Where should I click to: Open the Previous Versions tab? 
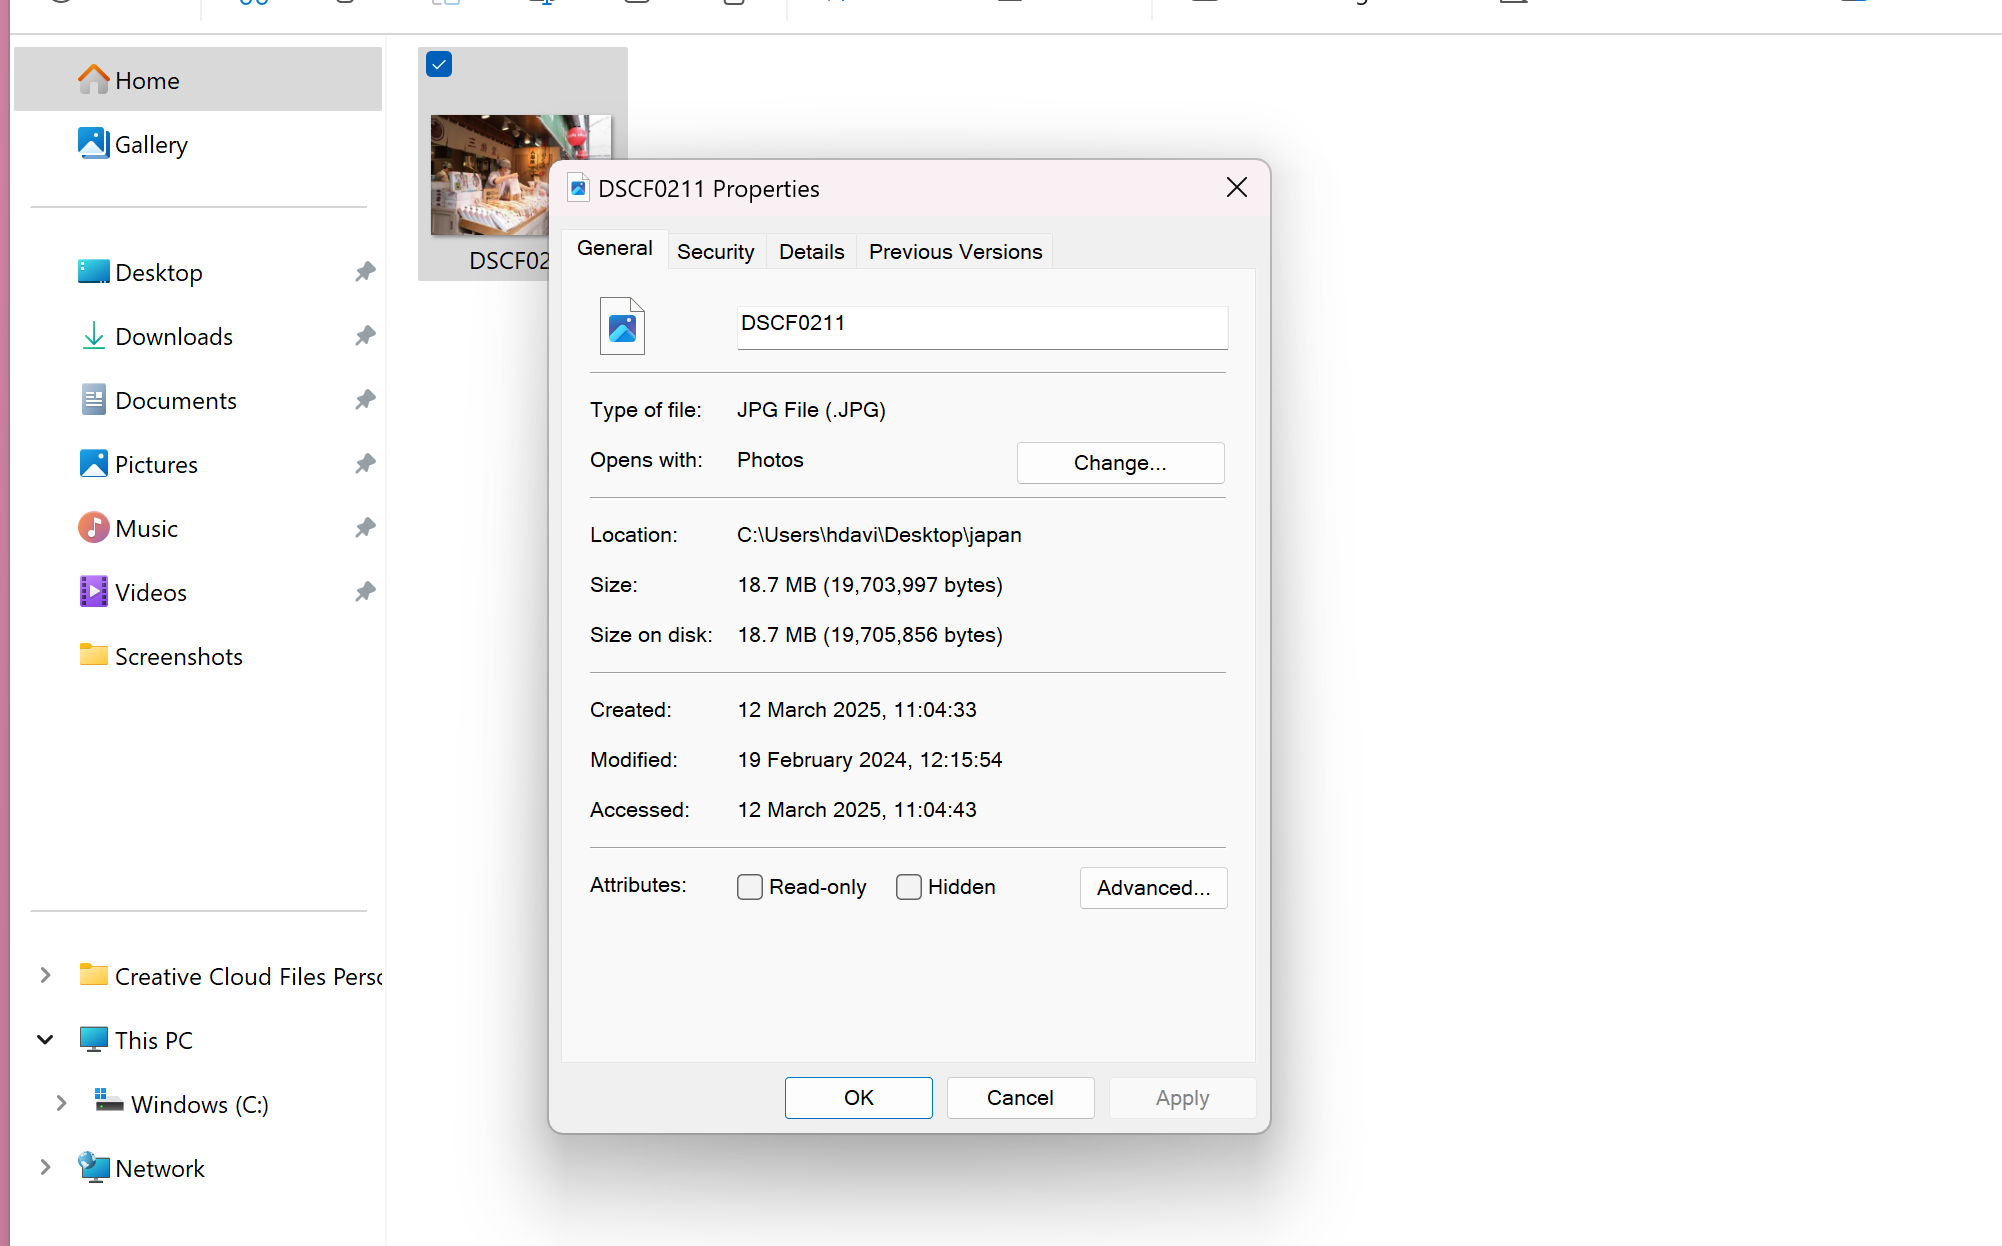point(955,252)
